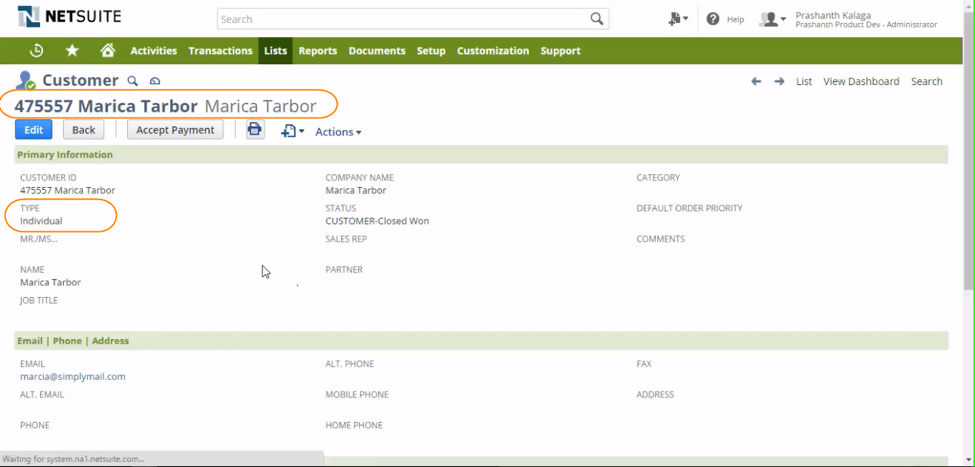Click the ADDRESS field label
Image resolution: width=975 pixels, height=467 pixels.
655,395
